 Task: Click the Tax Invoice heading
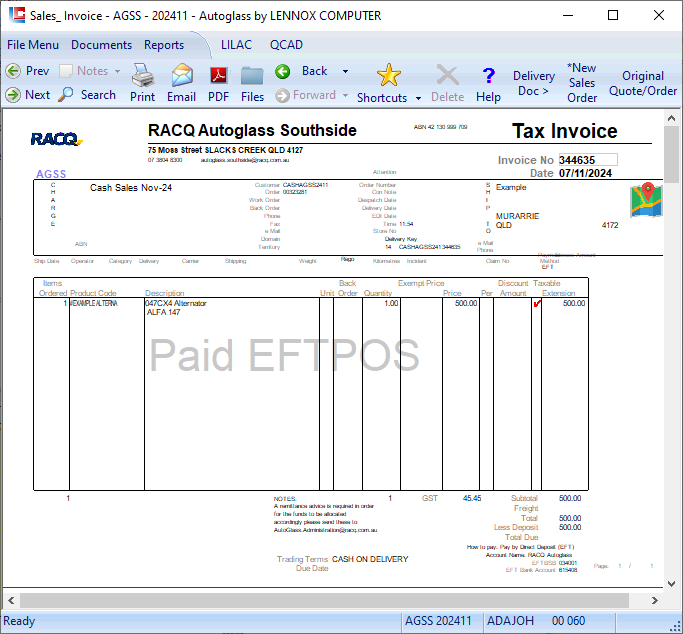(565, 131)
